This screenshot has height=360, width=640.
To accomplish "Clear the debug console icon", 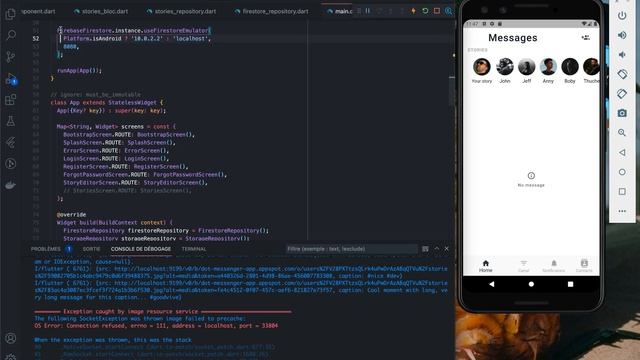I will [x=425, y=249].
